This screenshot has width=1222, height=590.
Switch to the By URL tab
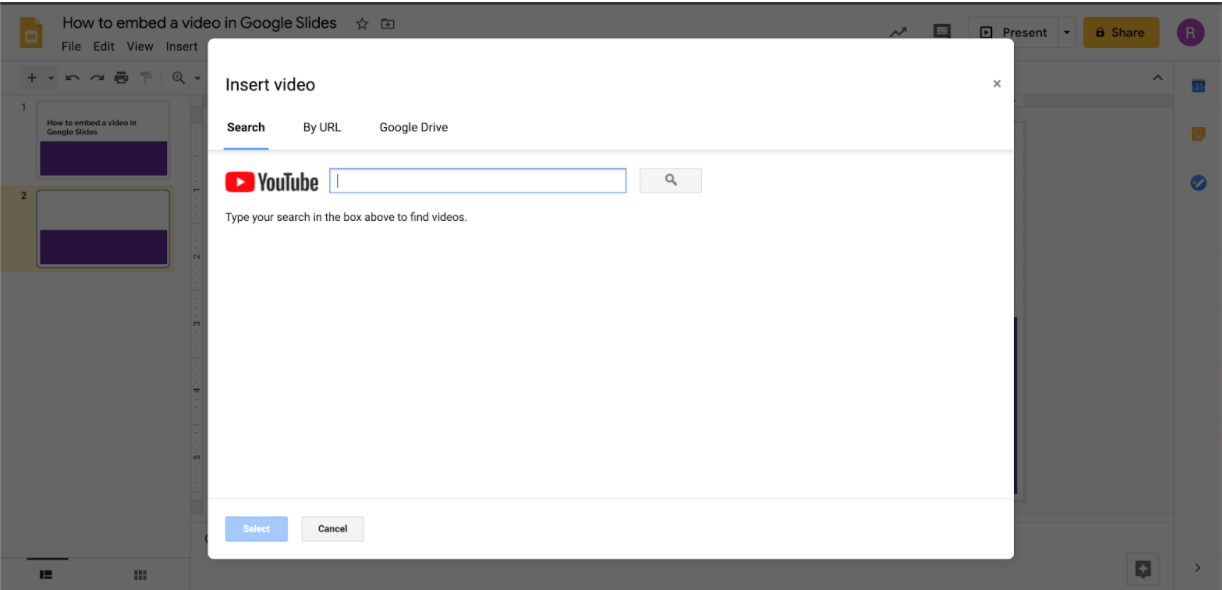tap(322, 127)
